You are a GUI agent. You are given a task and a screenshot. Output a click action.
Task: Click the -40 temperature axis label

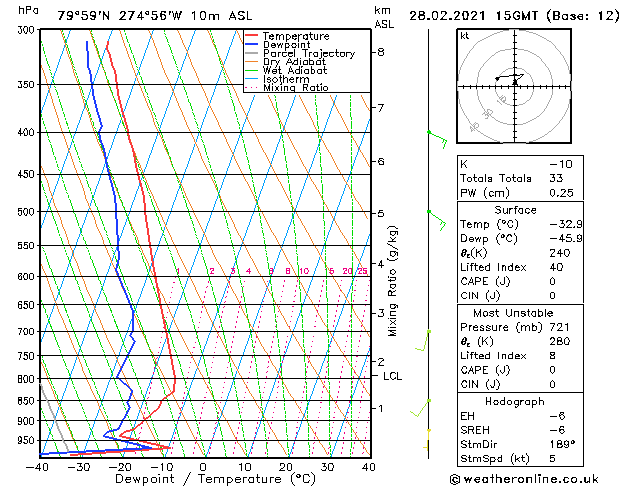pyautogui.click(x=37, y=467)
